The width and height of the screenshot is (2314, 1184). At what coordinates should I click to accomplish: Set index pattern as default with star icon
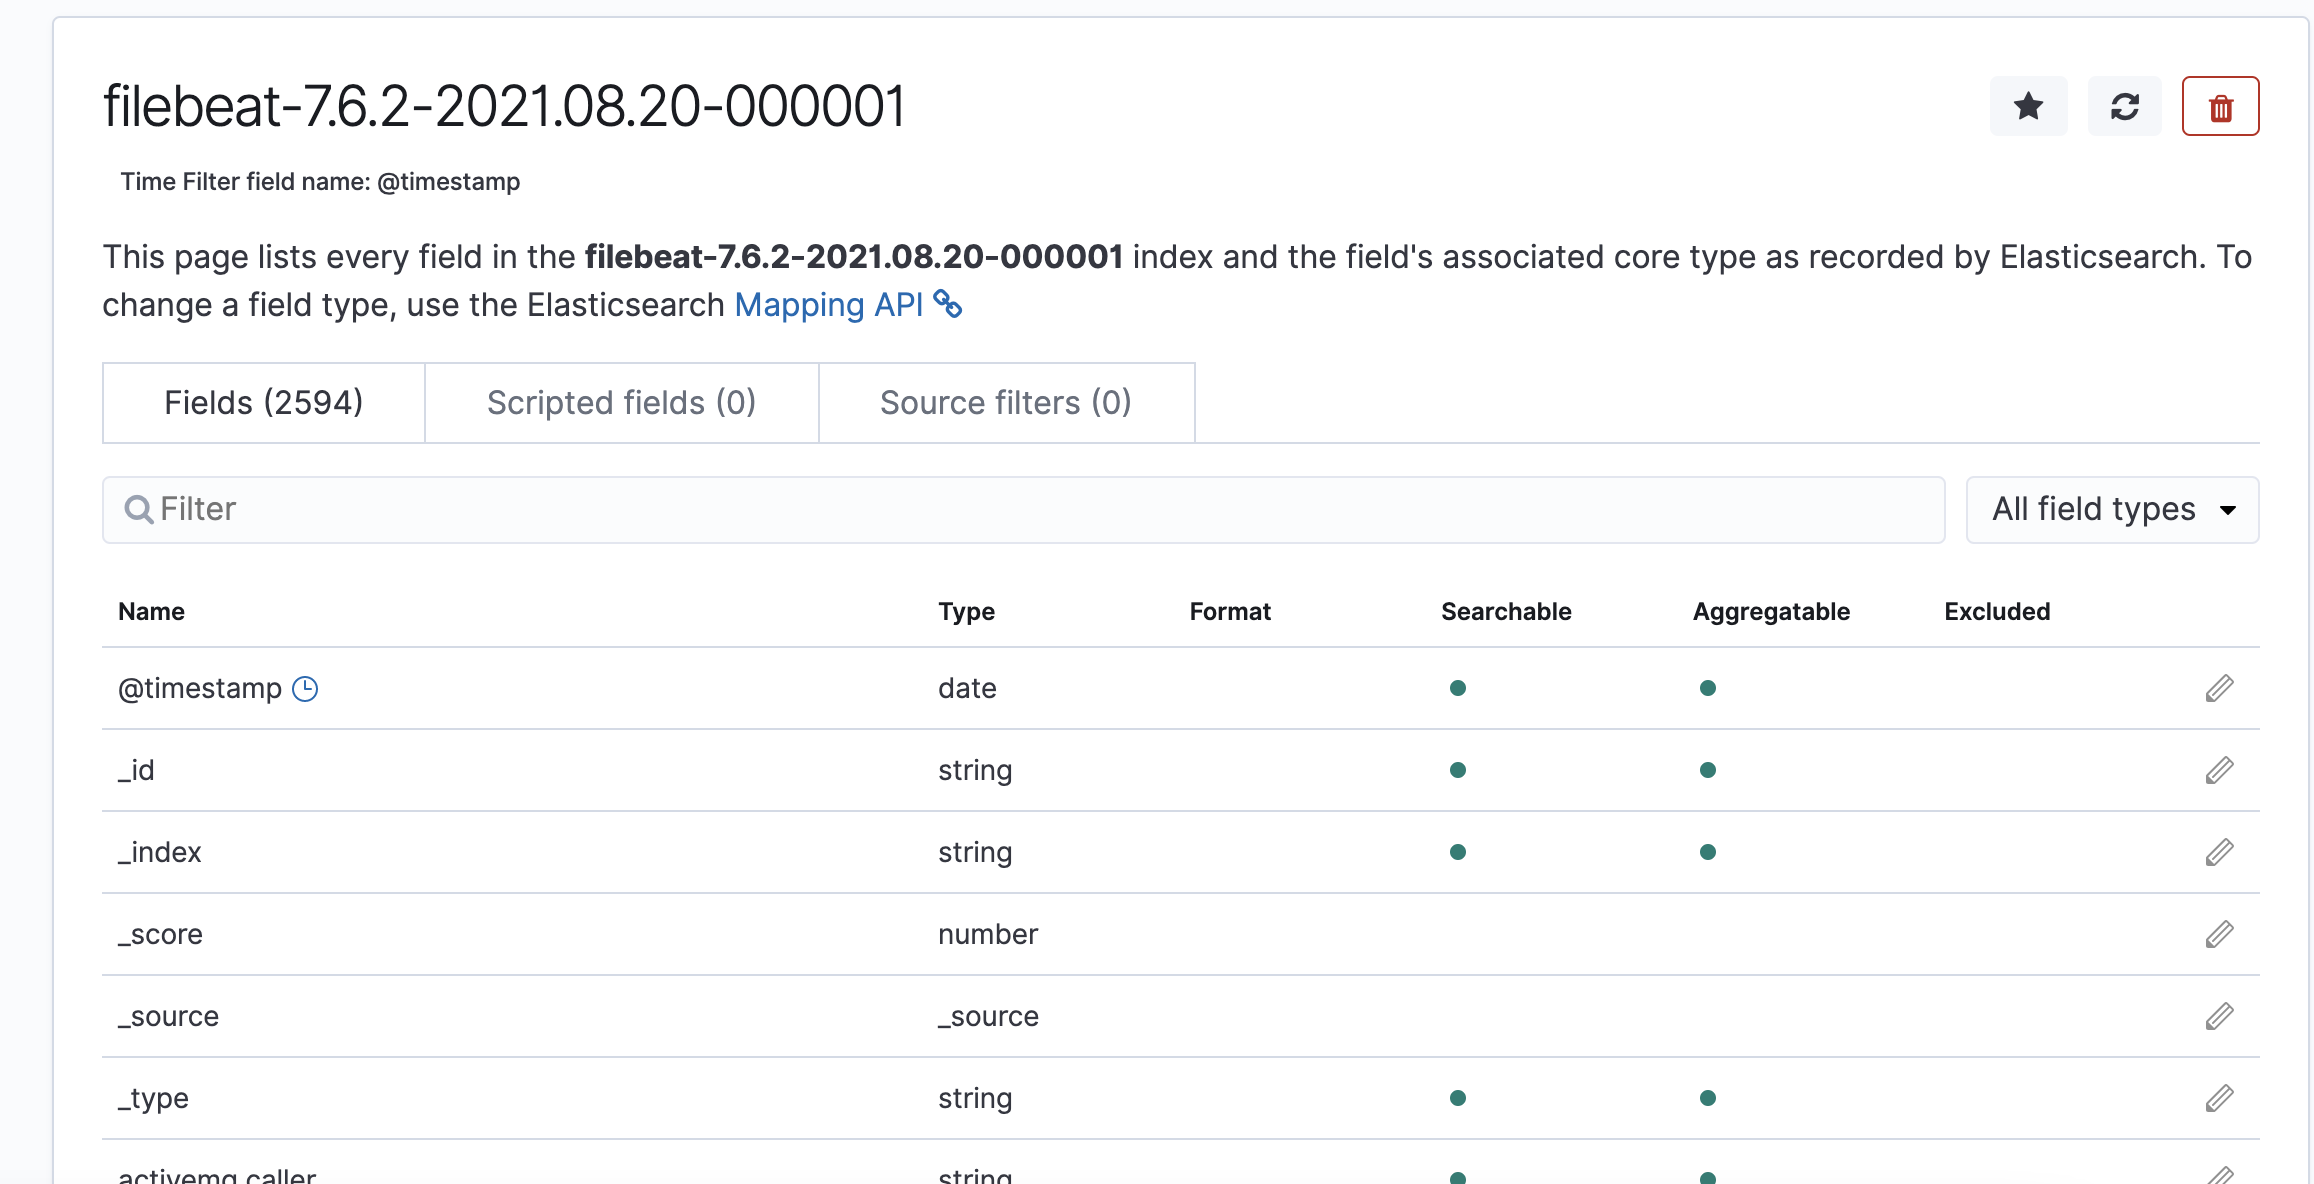[2028, 106]
